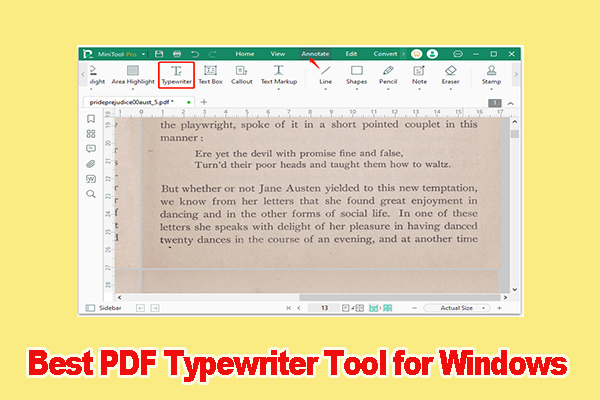Open the Bookmarks panel in sidebar
600x400 pixels.
click(91, 119)
